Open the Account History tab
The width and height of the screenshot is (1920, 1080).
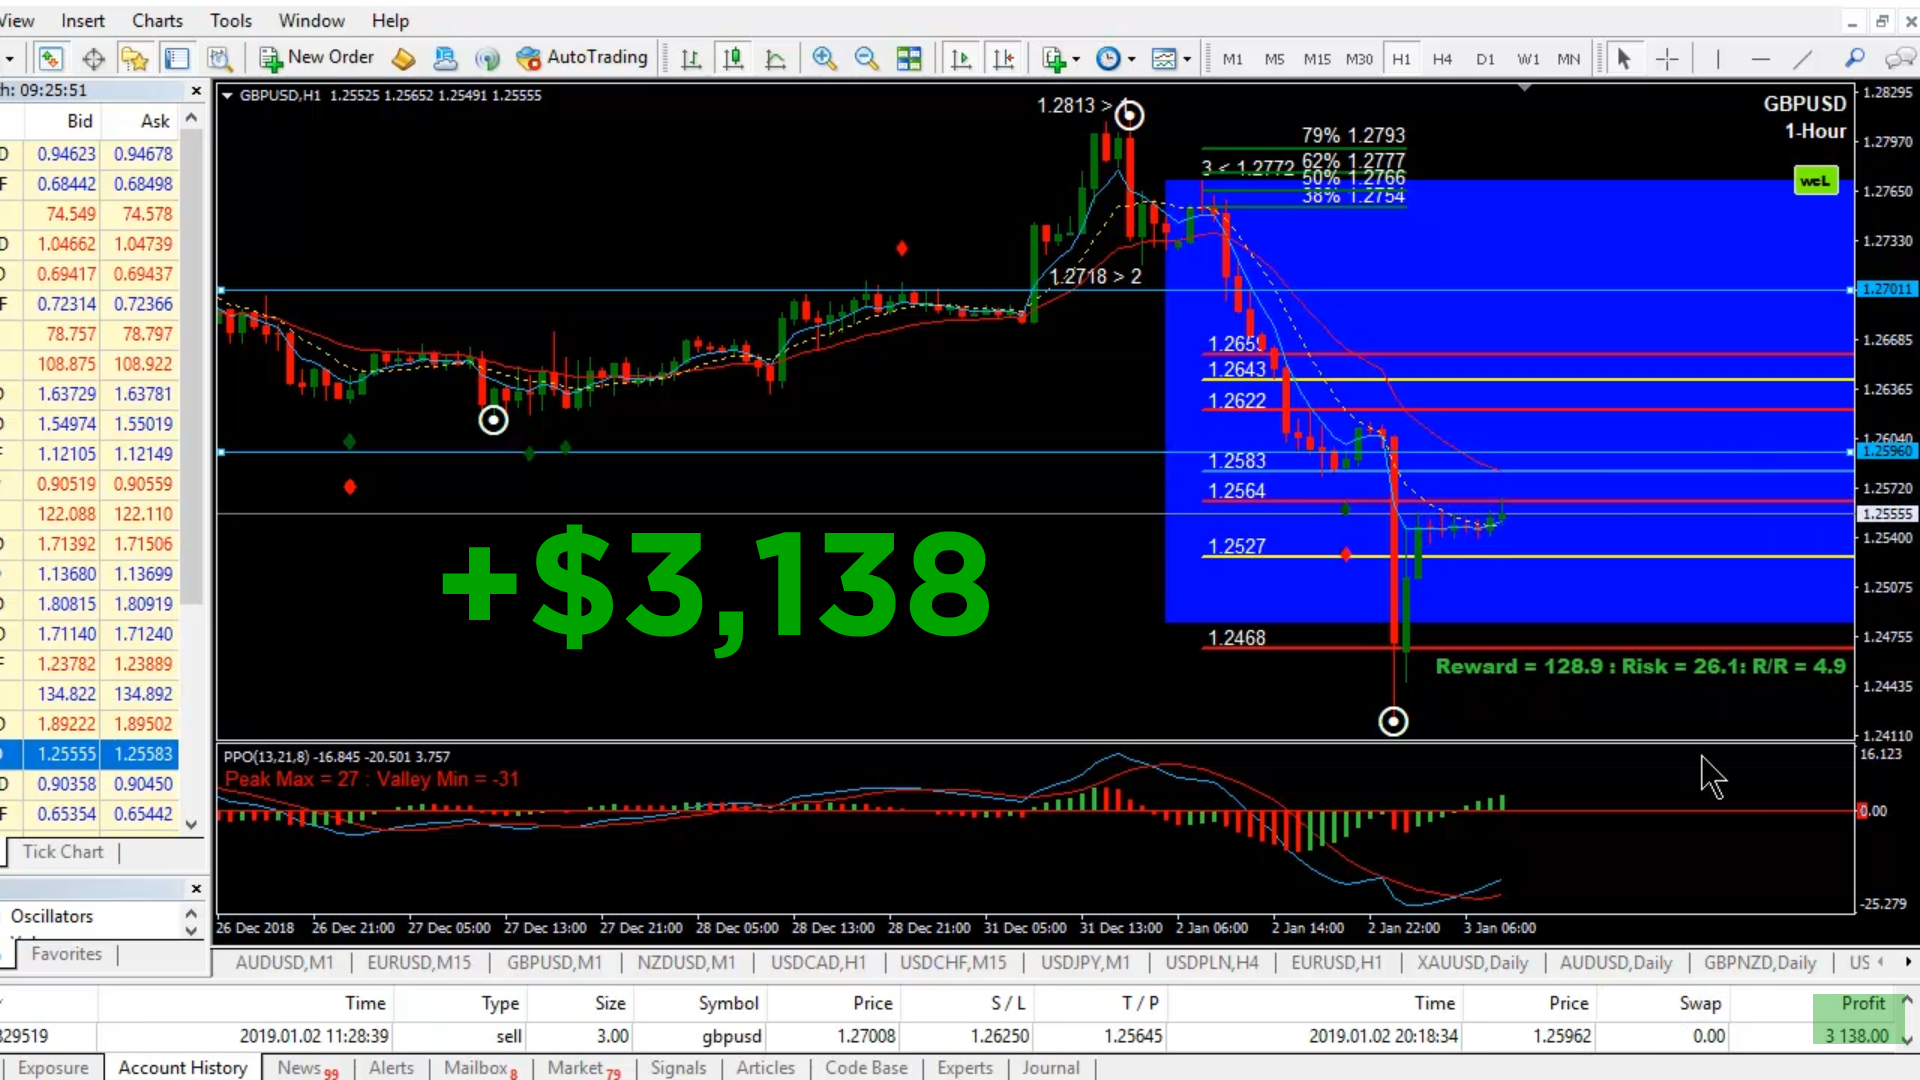pyautogui.click(x=183, y=1068)
